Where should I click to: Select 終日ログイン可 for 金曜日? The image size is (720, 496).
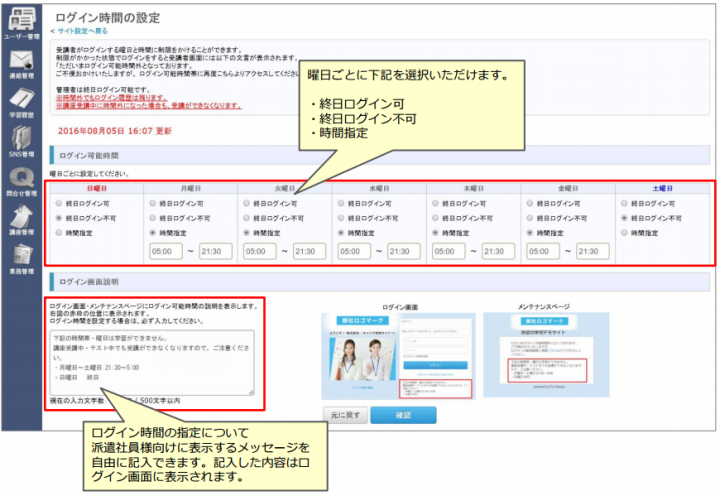click(530, 203)
